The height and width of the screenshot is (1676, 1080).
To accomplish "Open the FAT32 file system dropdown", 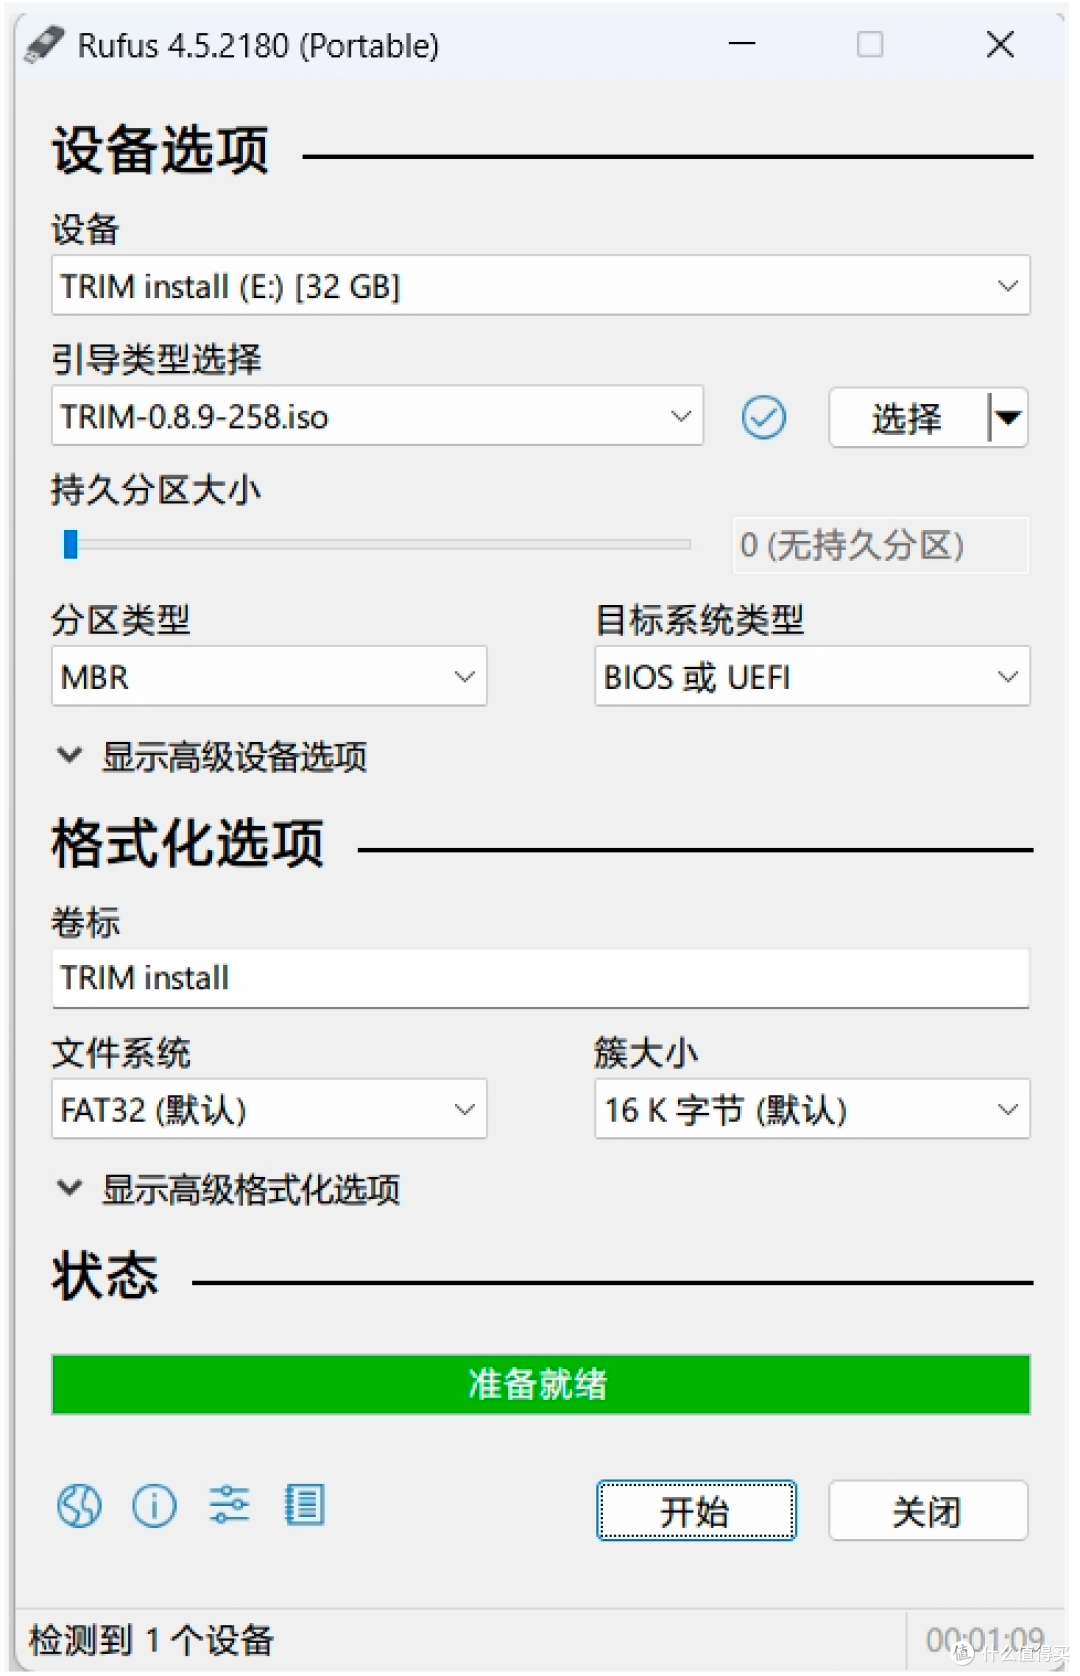I will point(269,1109).
